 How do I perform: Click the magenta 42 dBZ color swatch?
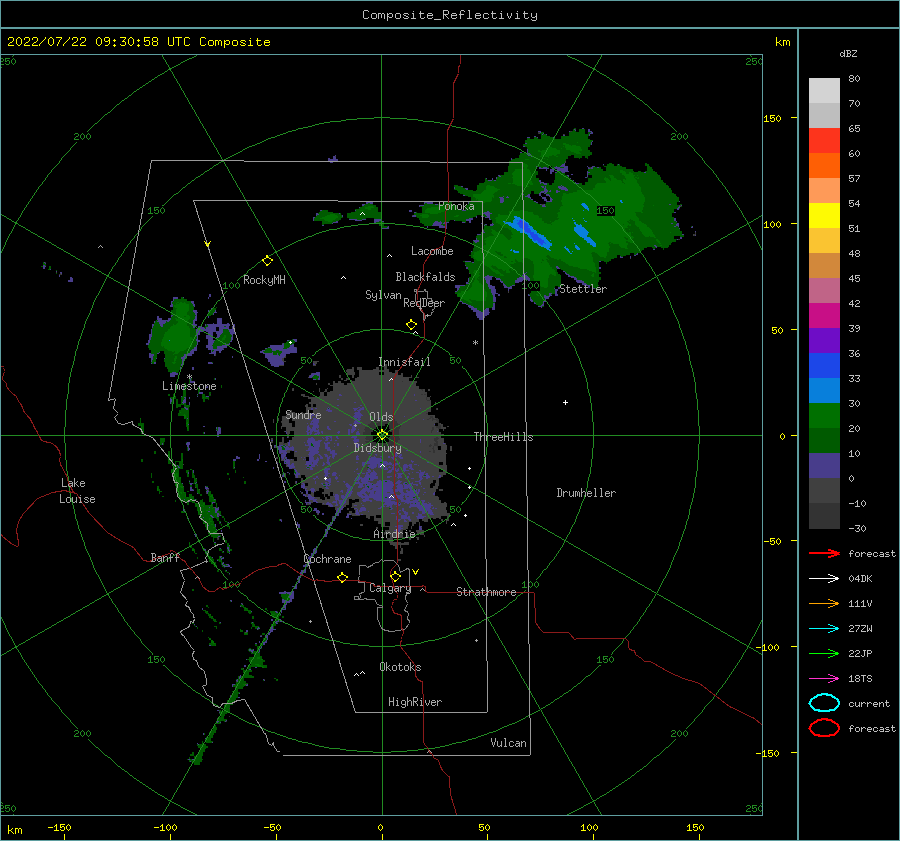[824, 315]
